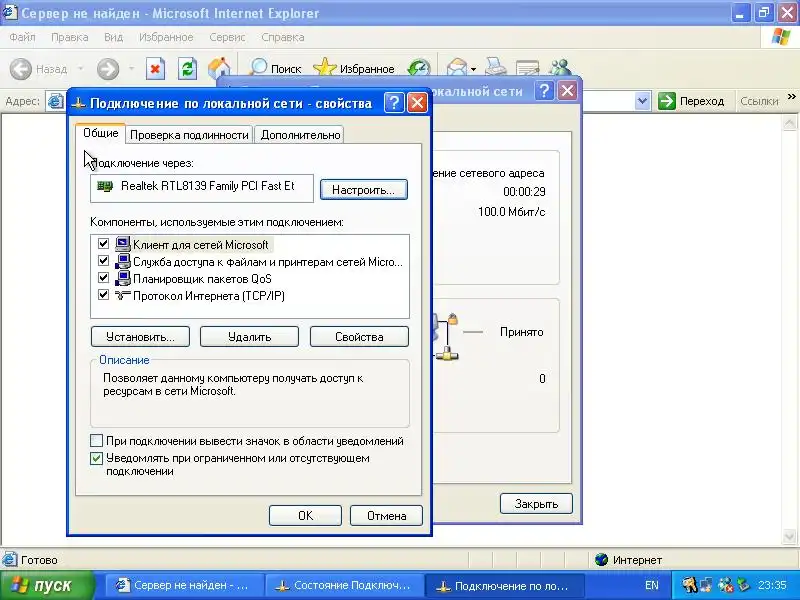
Task: Click the Back arrow icon in Internet Explorer
Action: (x=21, y=69)
